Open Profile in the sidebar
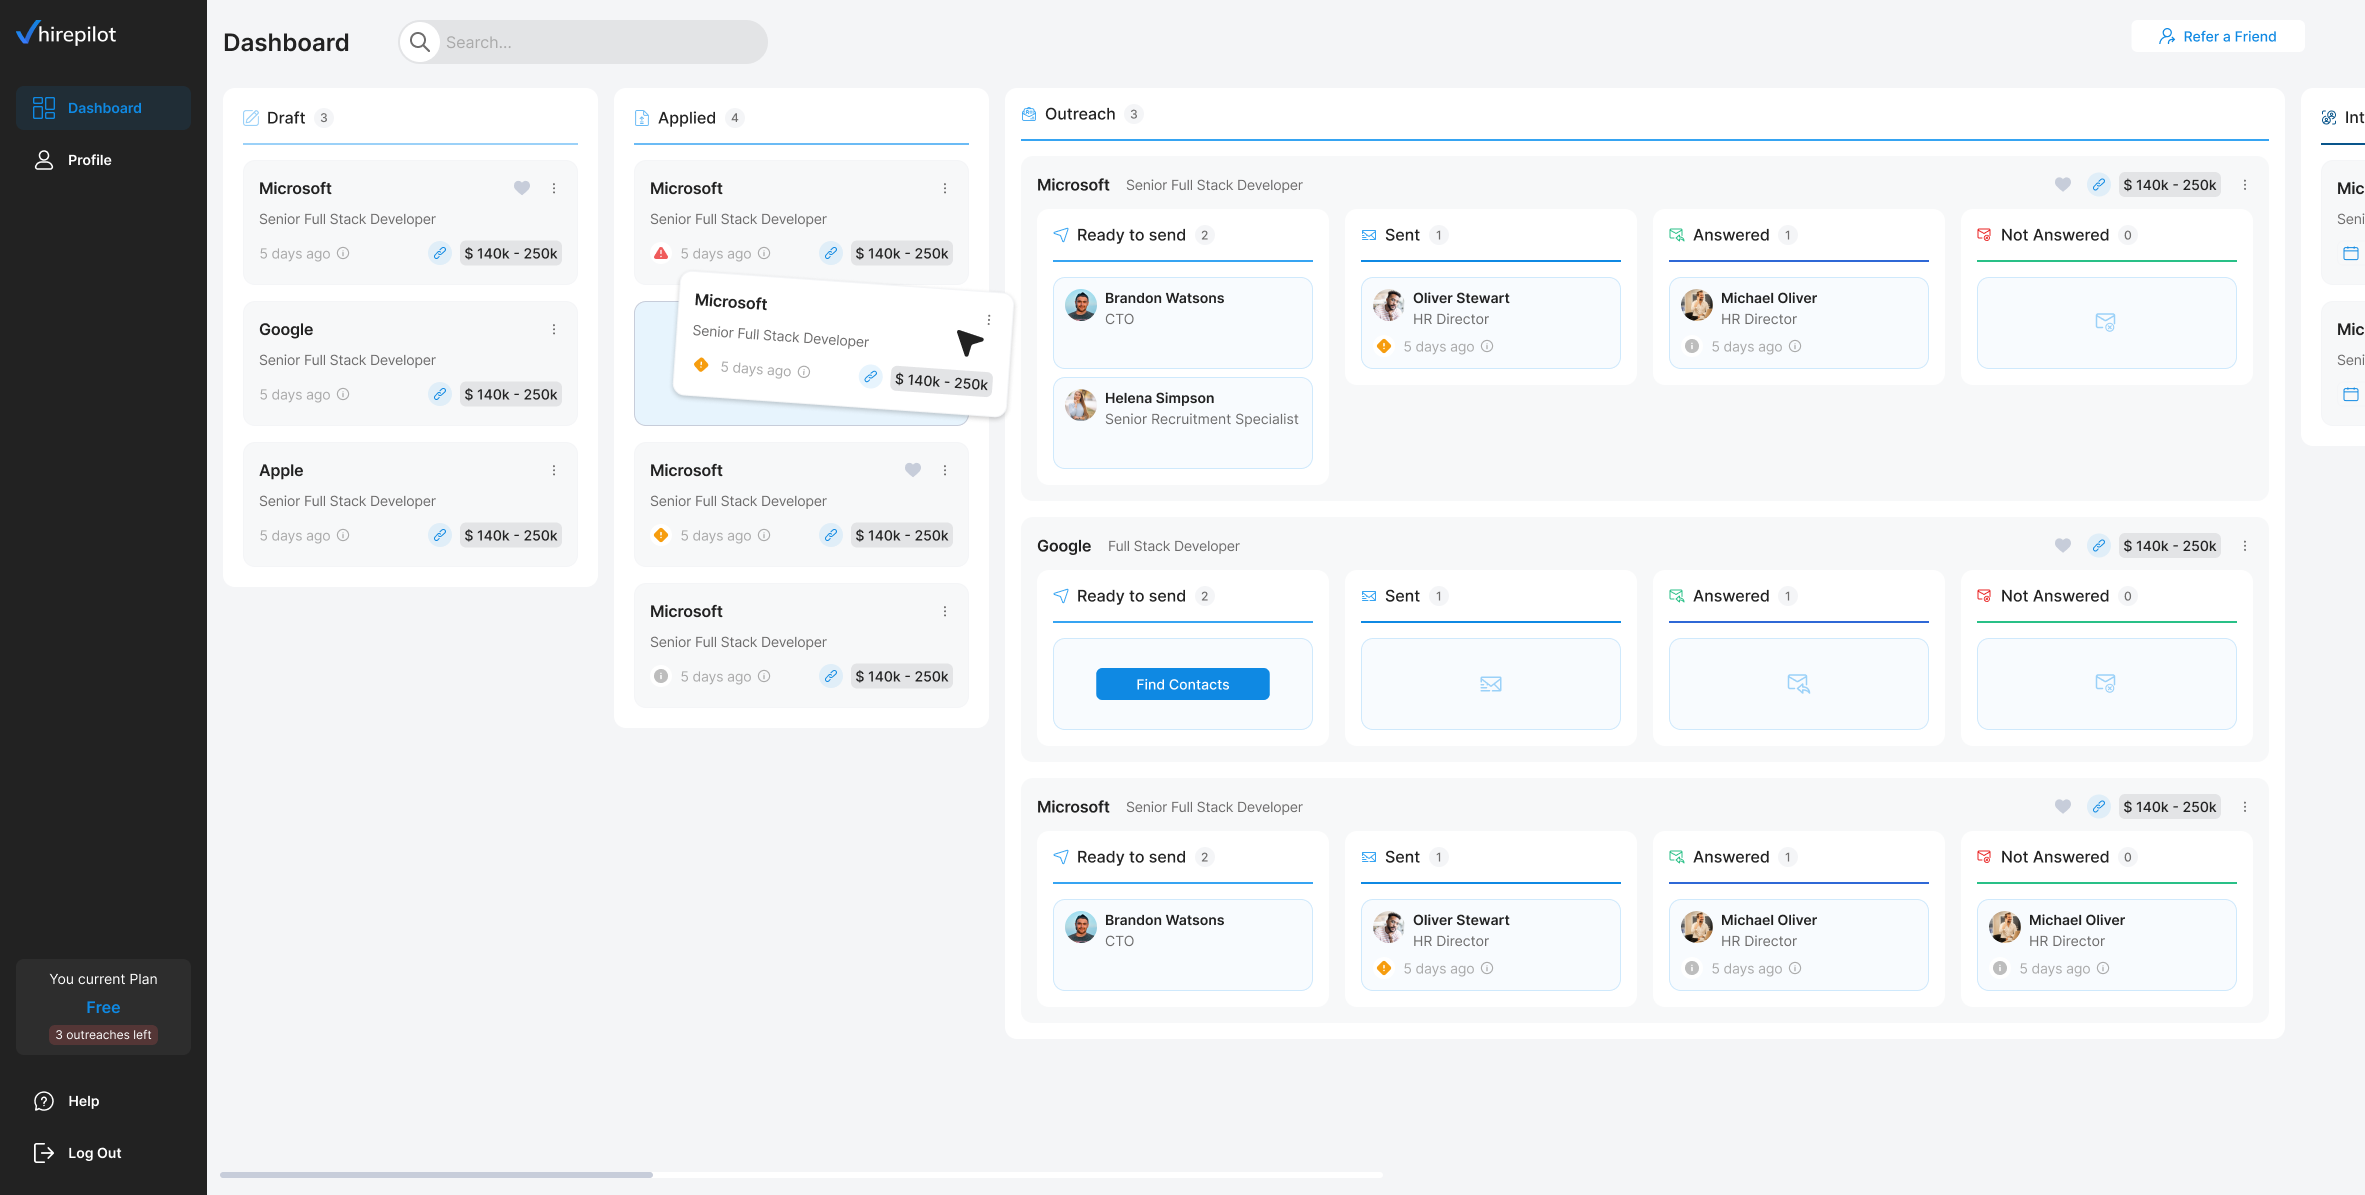The width and height of the screenshot is (2365, 1195). tap(88, 160)
